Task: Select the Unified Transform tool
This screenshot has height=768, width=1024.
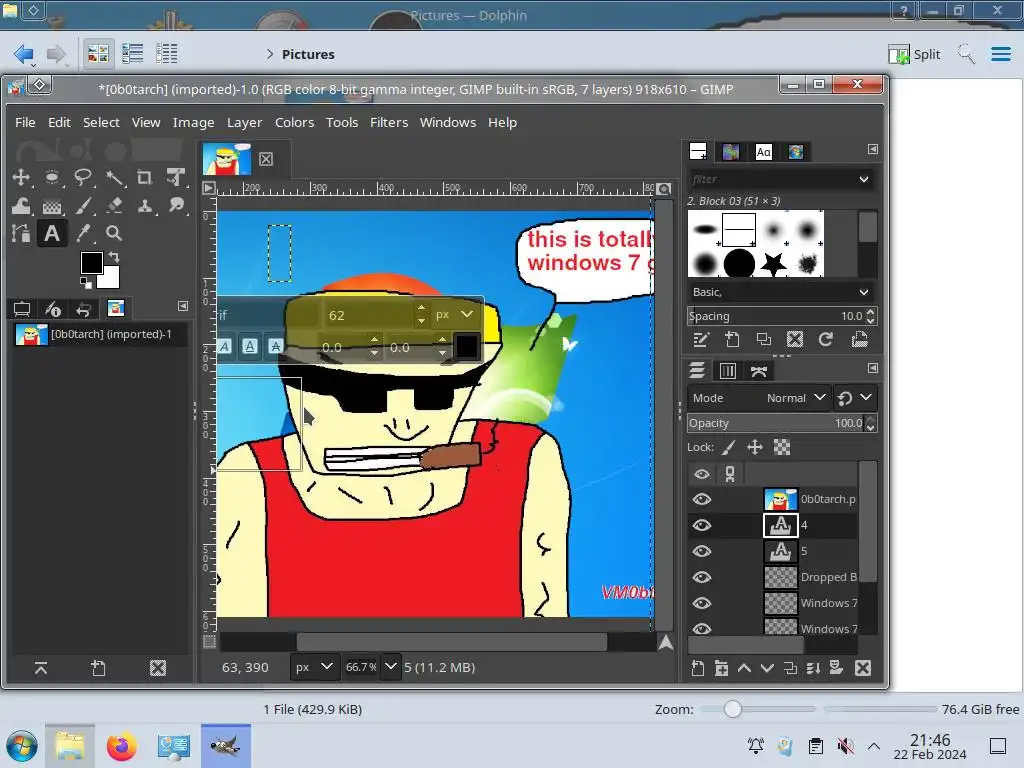Action: (x=176, y=178)
